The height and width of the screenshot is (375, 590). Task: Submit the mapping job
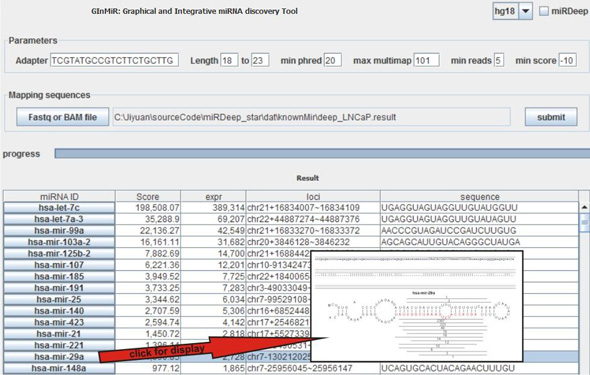coord(551,117)
